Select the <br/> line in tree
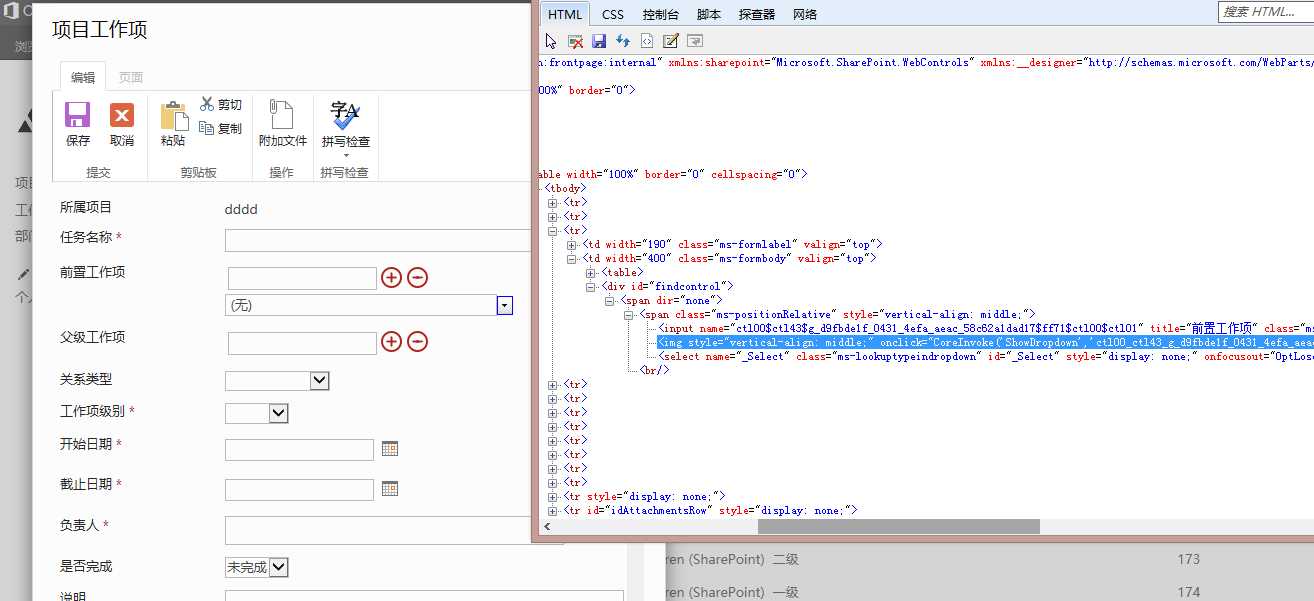1314x601 pixels. point(654,370)
